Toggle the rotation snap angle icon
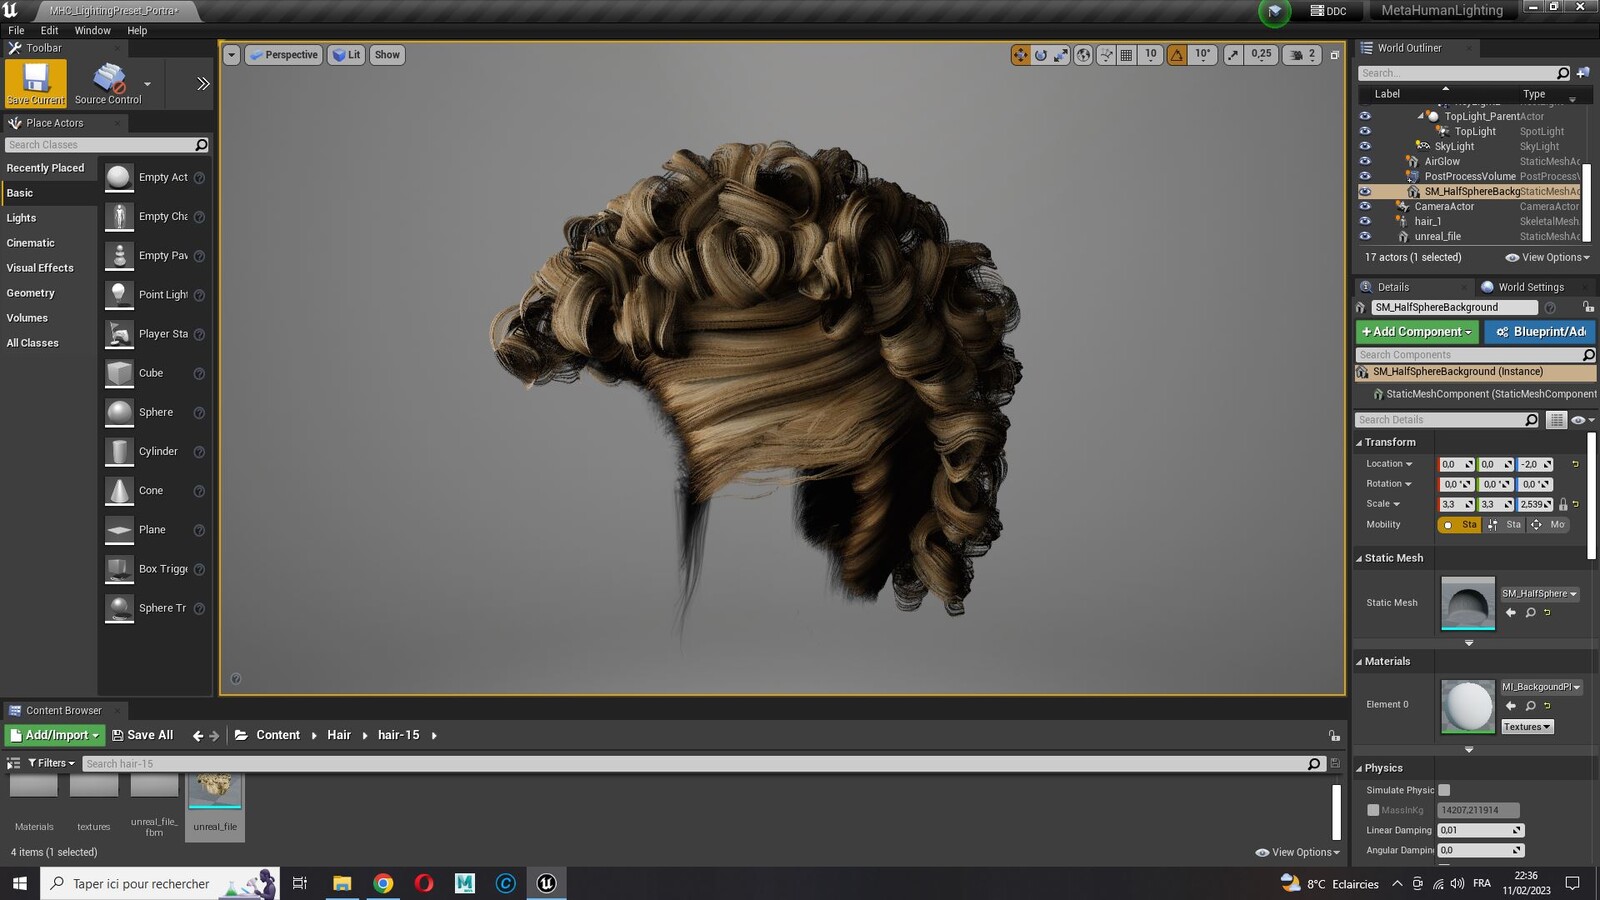1600x900 pixels. (x=1177, y=55)
